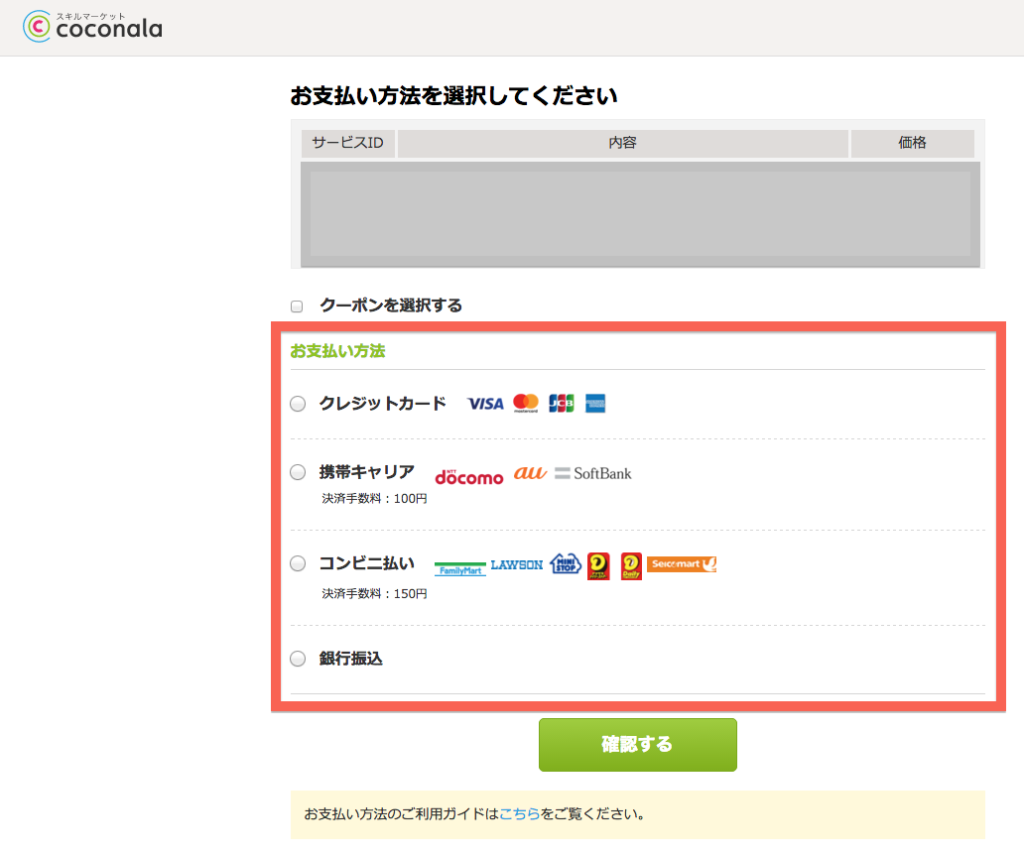
Task: Click the JCB card logo
Action: pos(562,404)
